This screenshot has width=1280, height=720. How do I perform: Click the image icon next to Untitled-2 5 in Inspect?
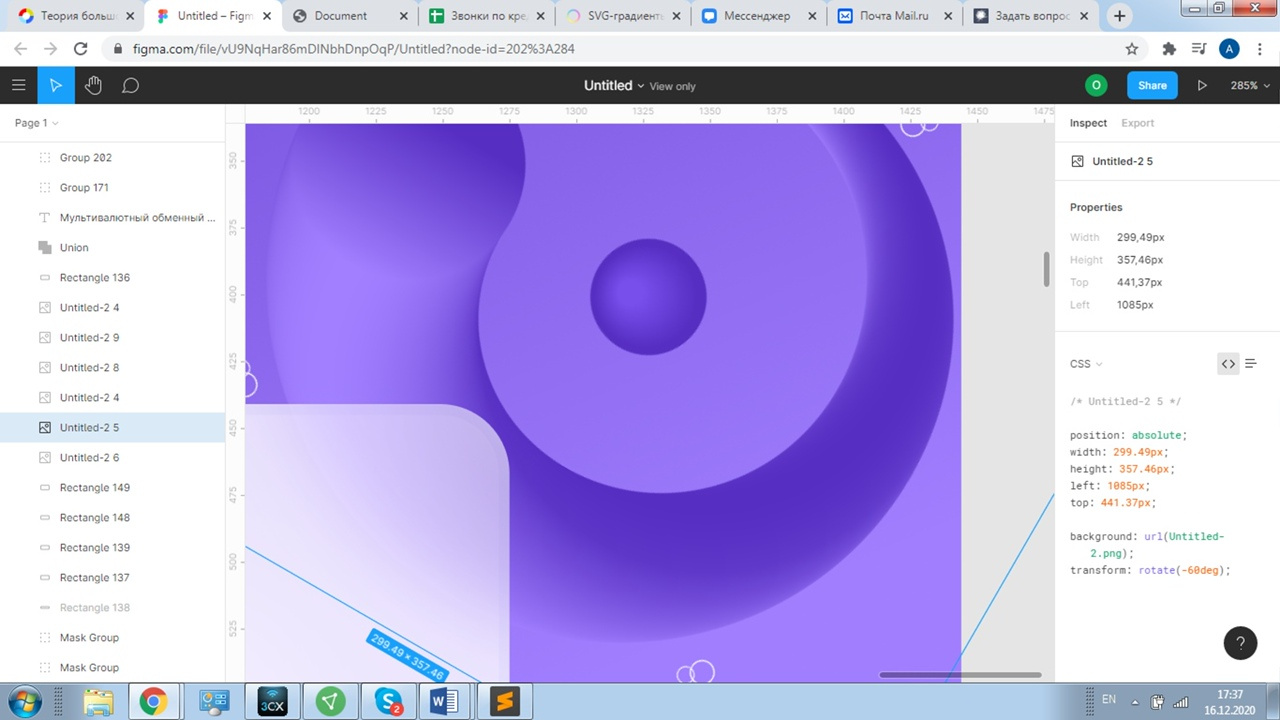tap(1077, 161)
